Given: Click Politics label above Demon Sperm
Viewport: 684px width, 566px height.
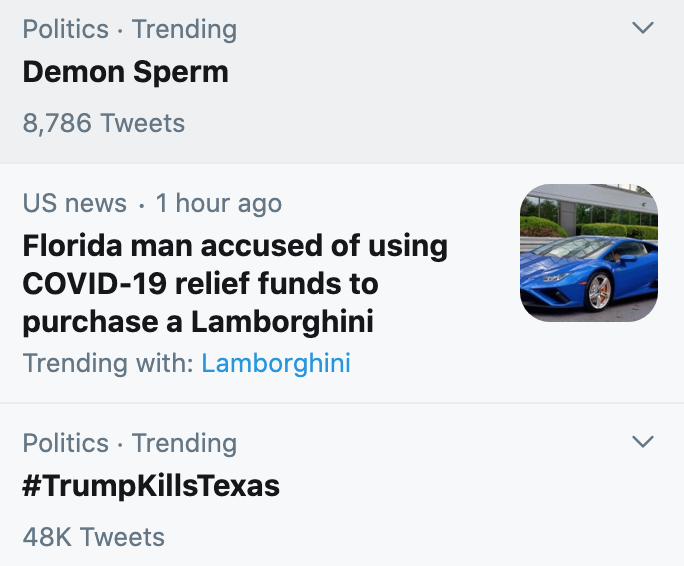Looking at the screenshot, I should [65, 29].
